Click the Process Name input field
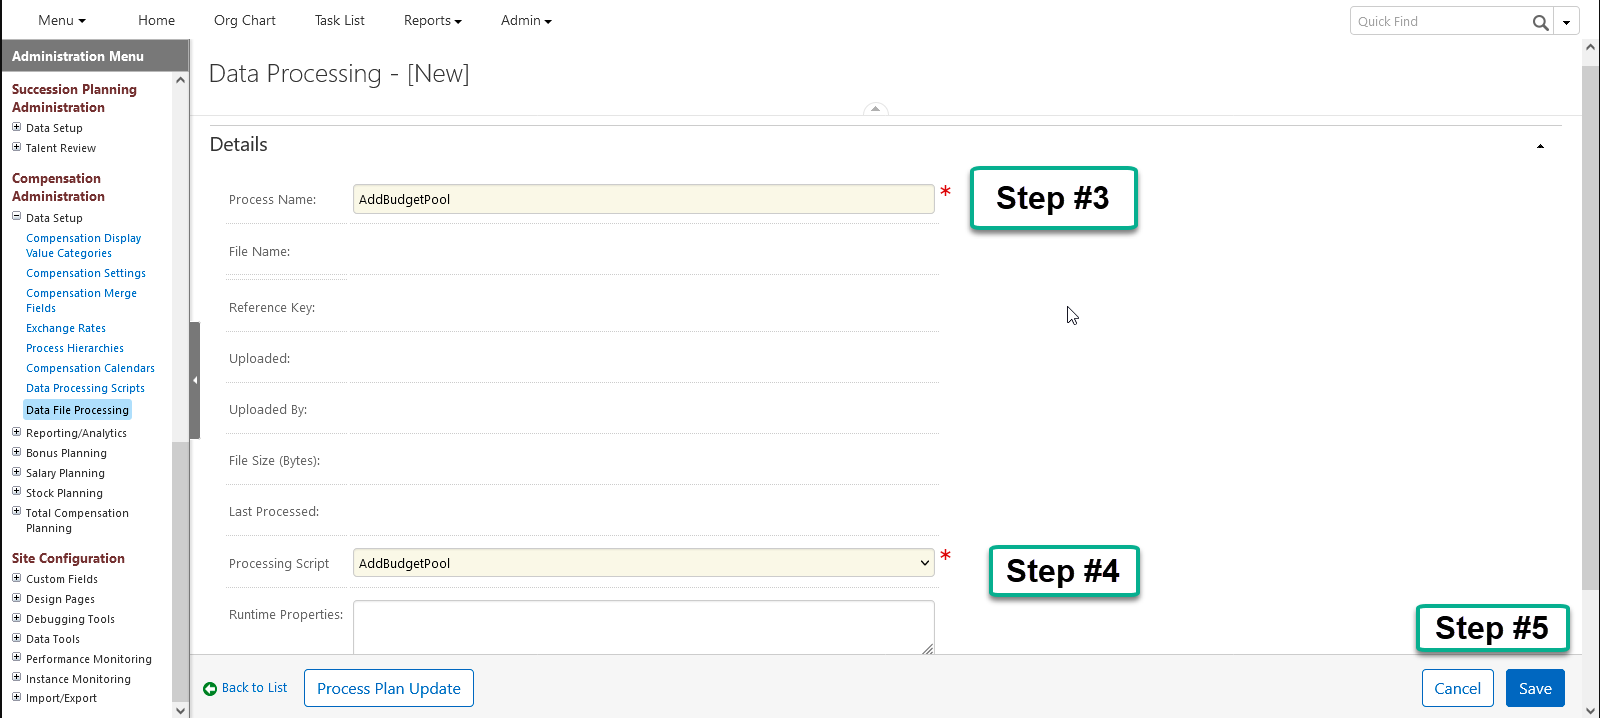Image resolution: width=1600 pixels, height=718 pixels. pyautogui.click(x=644, y=199)
